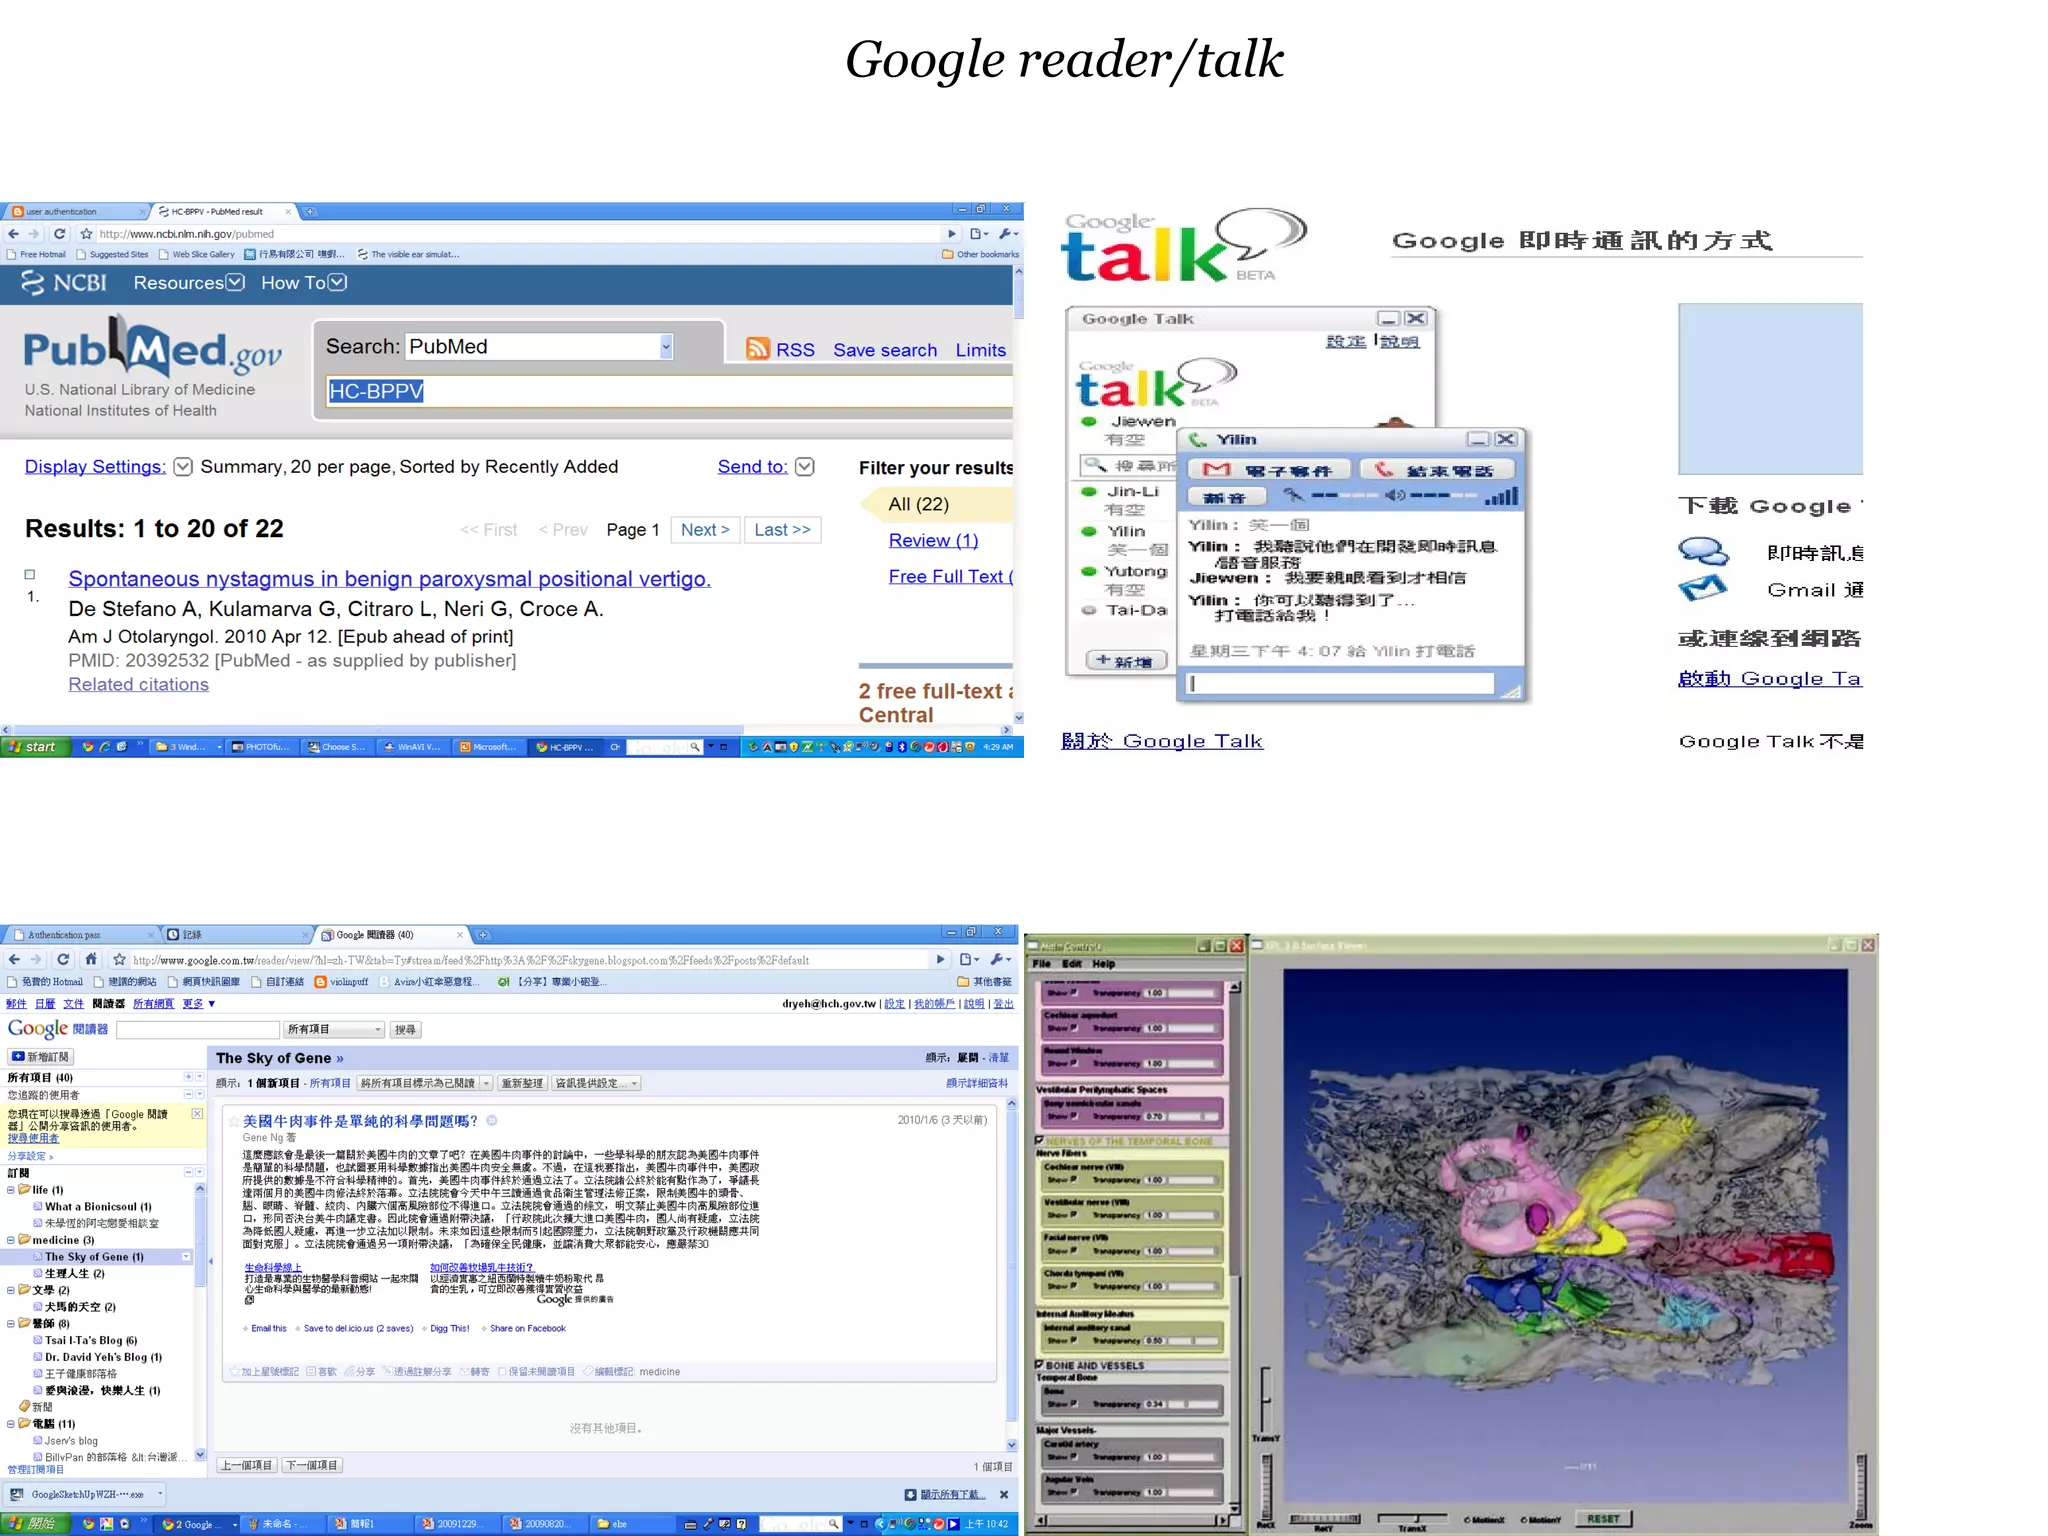Click add contact button in Google Talk

coord(1126,661)
